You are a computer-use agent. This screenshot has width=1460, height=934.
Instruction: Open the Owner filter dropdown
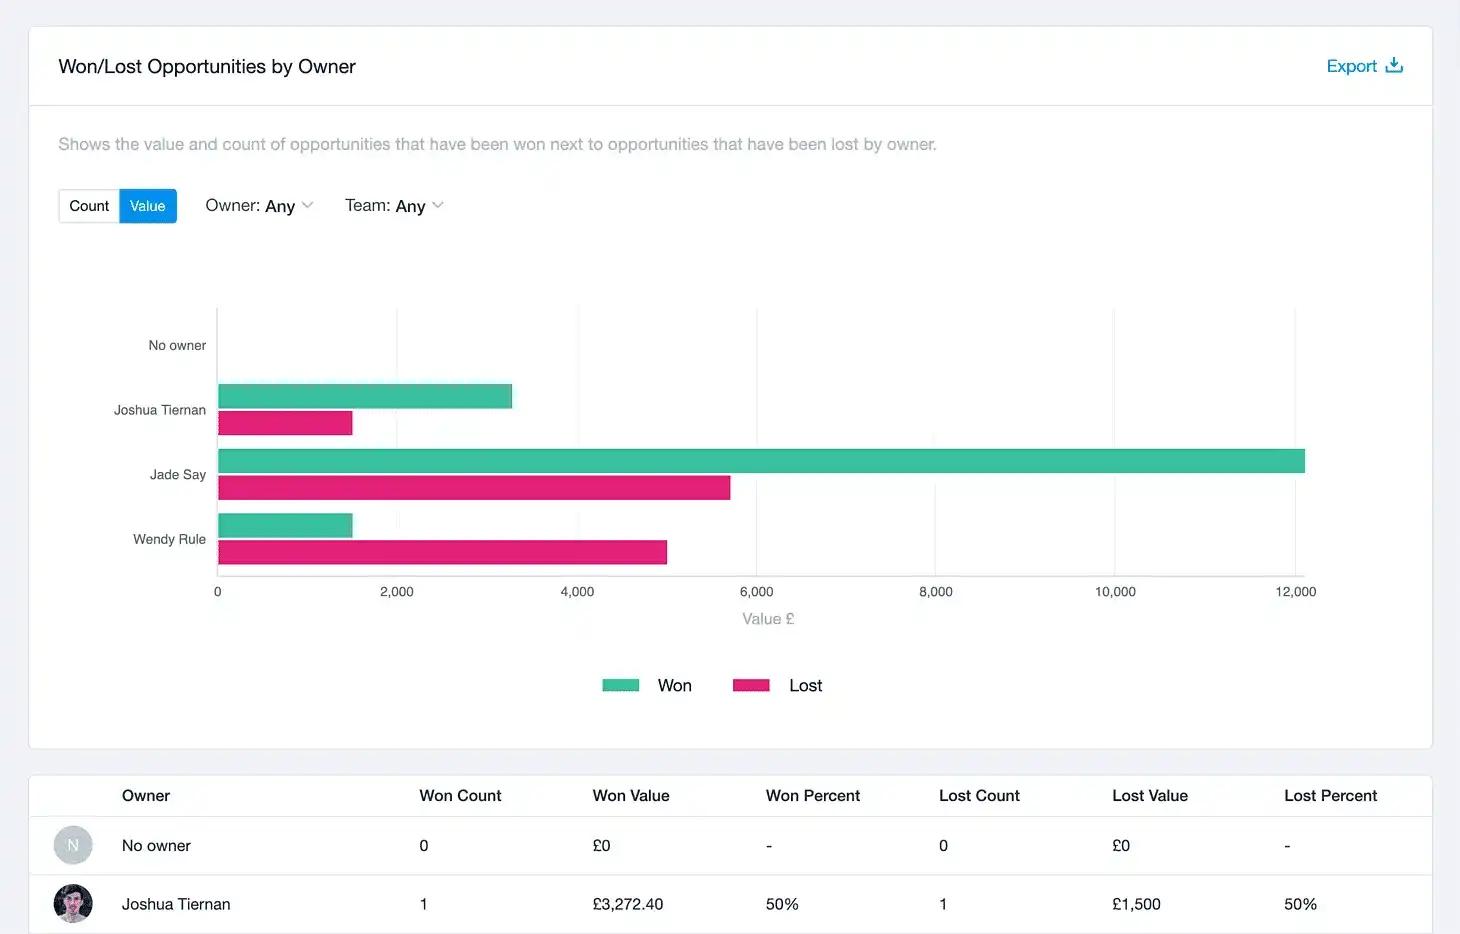259,206
